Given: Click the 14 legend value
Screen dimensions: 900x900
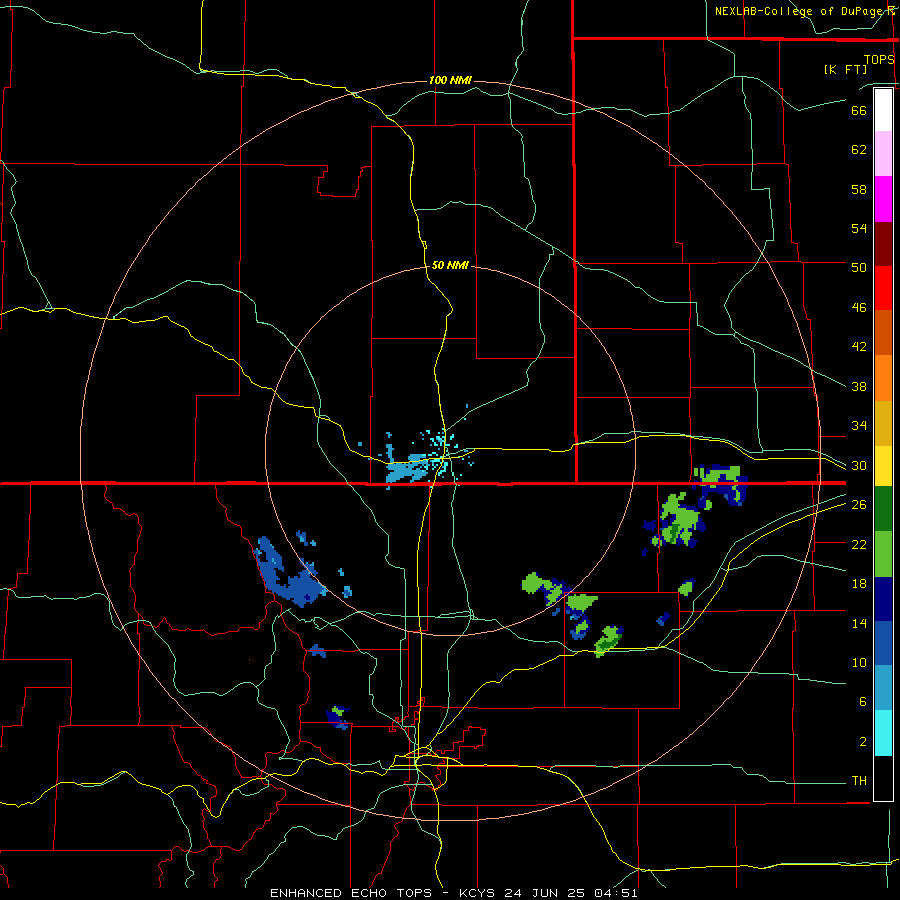Looking at the screenshot, I should (x=859, y=623).
